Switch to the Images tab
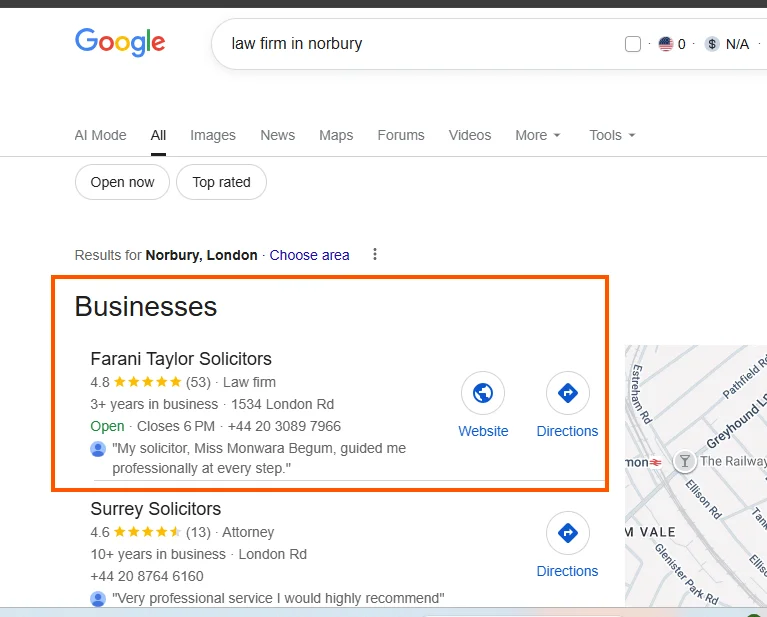 tap(213, 135)
